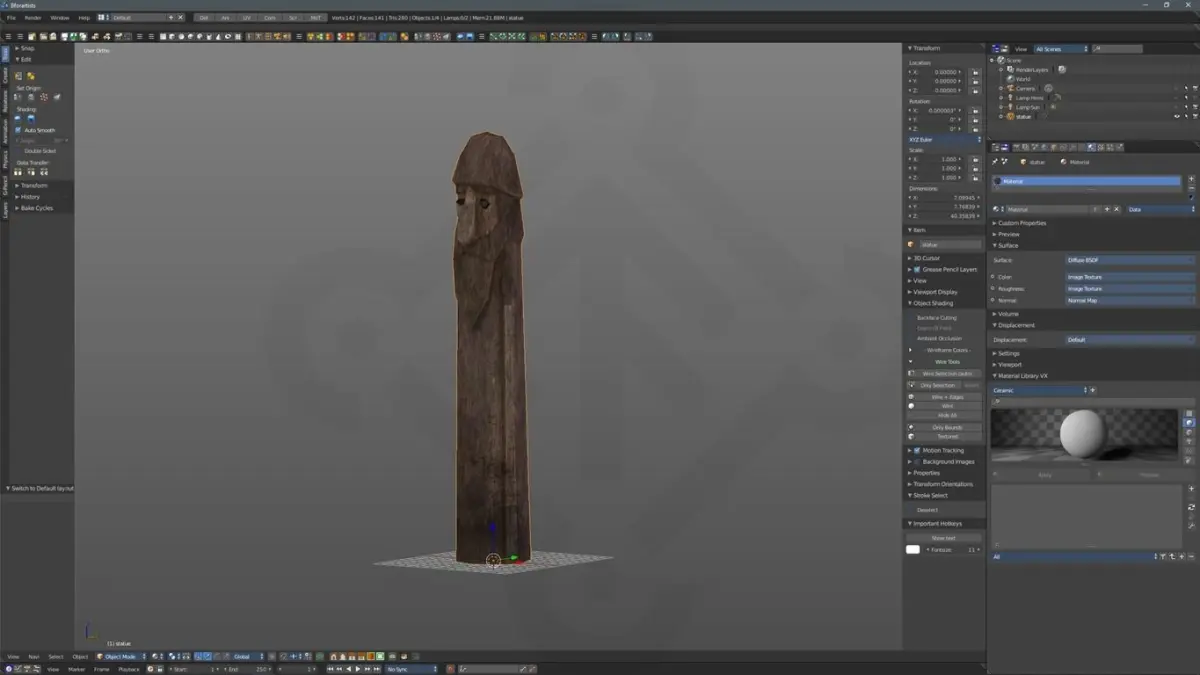Image resolution: width=1200 pixels, height=675 pixels.
Task: Open the Window menu
Action: pyautogui.click(x=60, y=17)
